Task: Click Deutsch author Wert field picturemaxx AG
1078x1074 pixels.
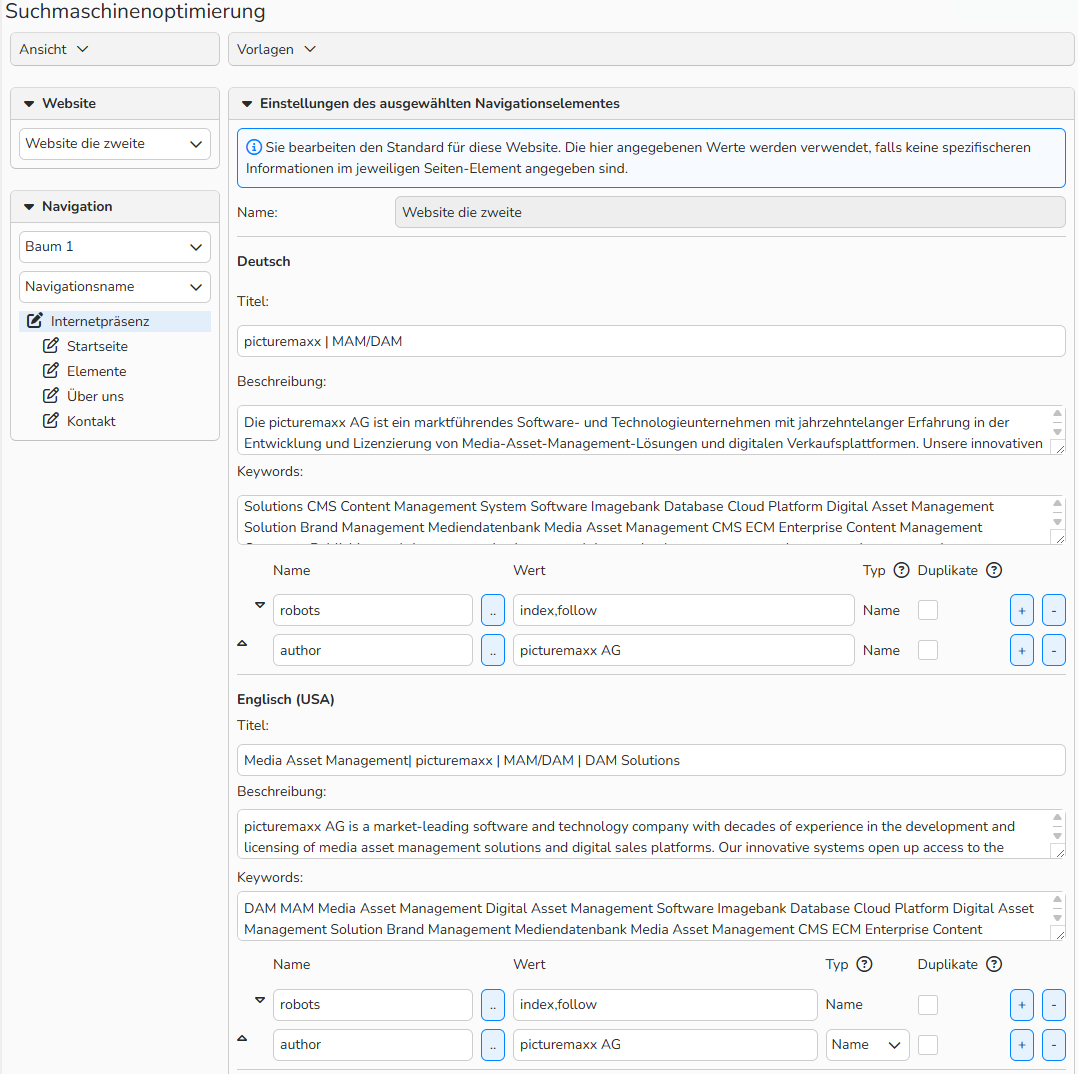Action: [x=683, y=650]
